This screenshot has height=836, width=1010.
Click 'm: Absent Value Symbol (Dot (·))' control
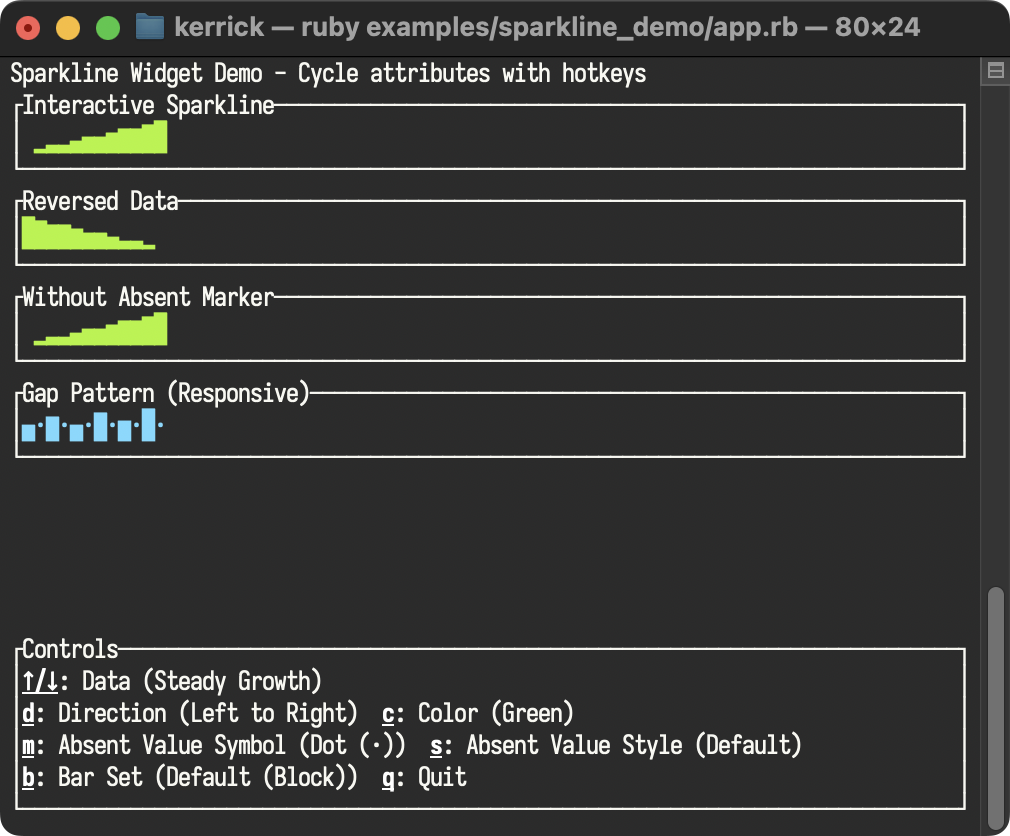click(x=213, y=745)
